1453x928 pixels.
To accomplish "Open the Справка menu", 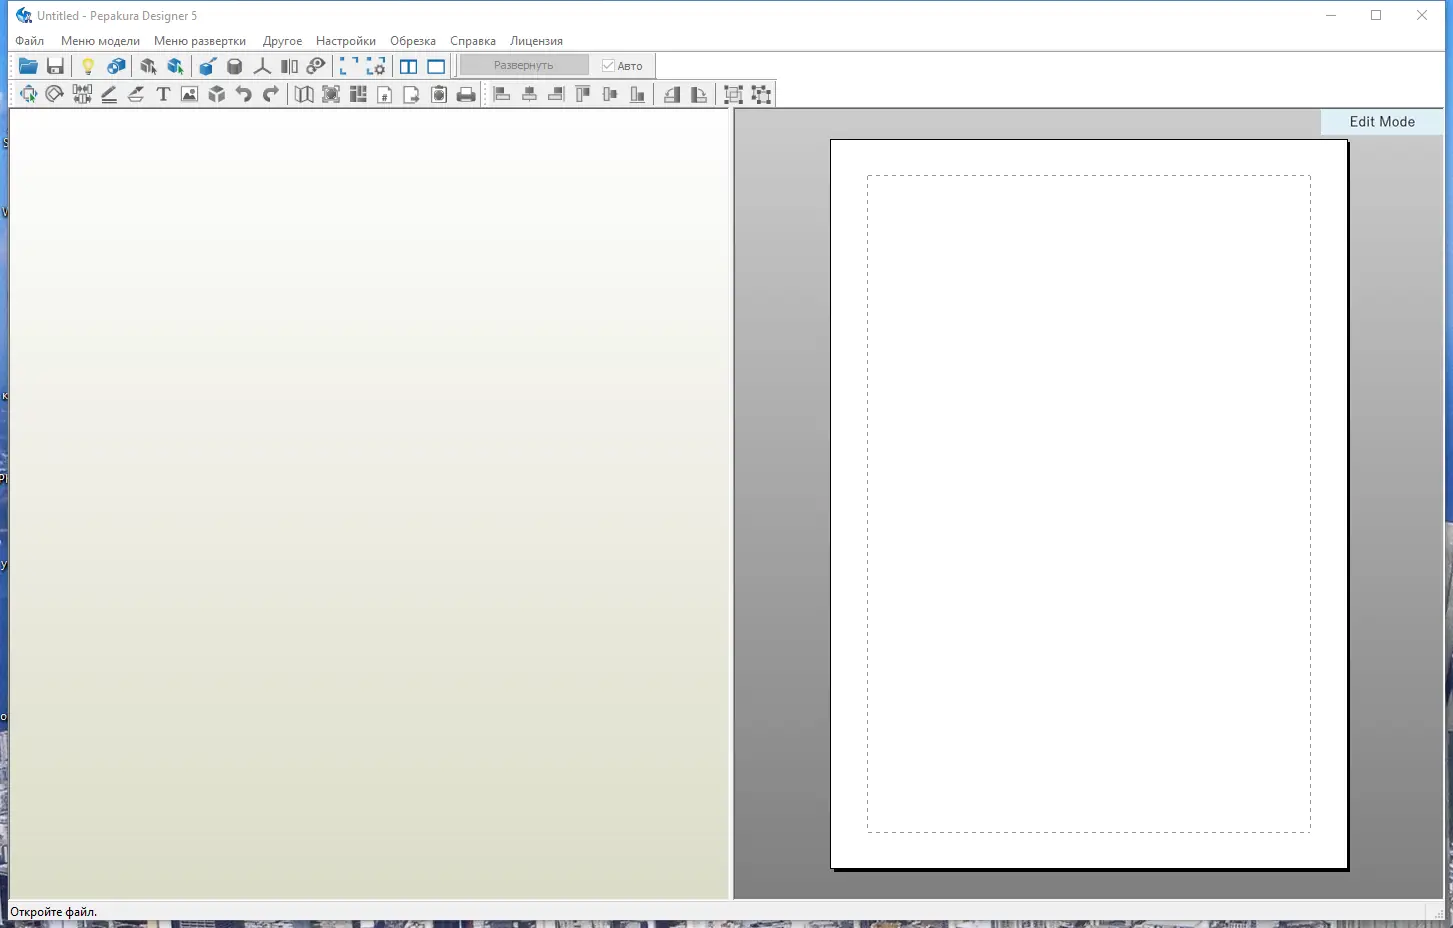I will [x=473, y=41].
